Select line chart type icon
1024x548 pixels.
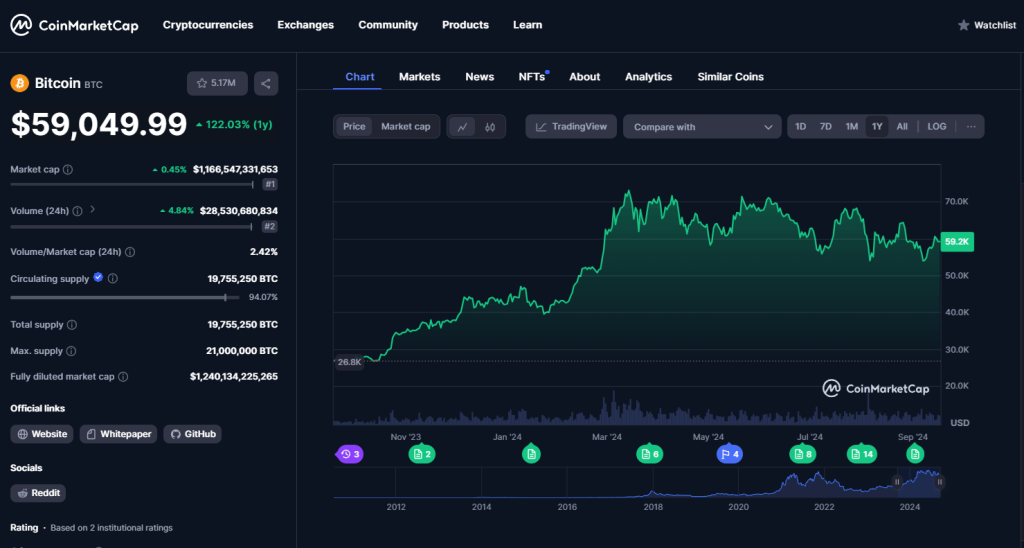tap(462, 127)
